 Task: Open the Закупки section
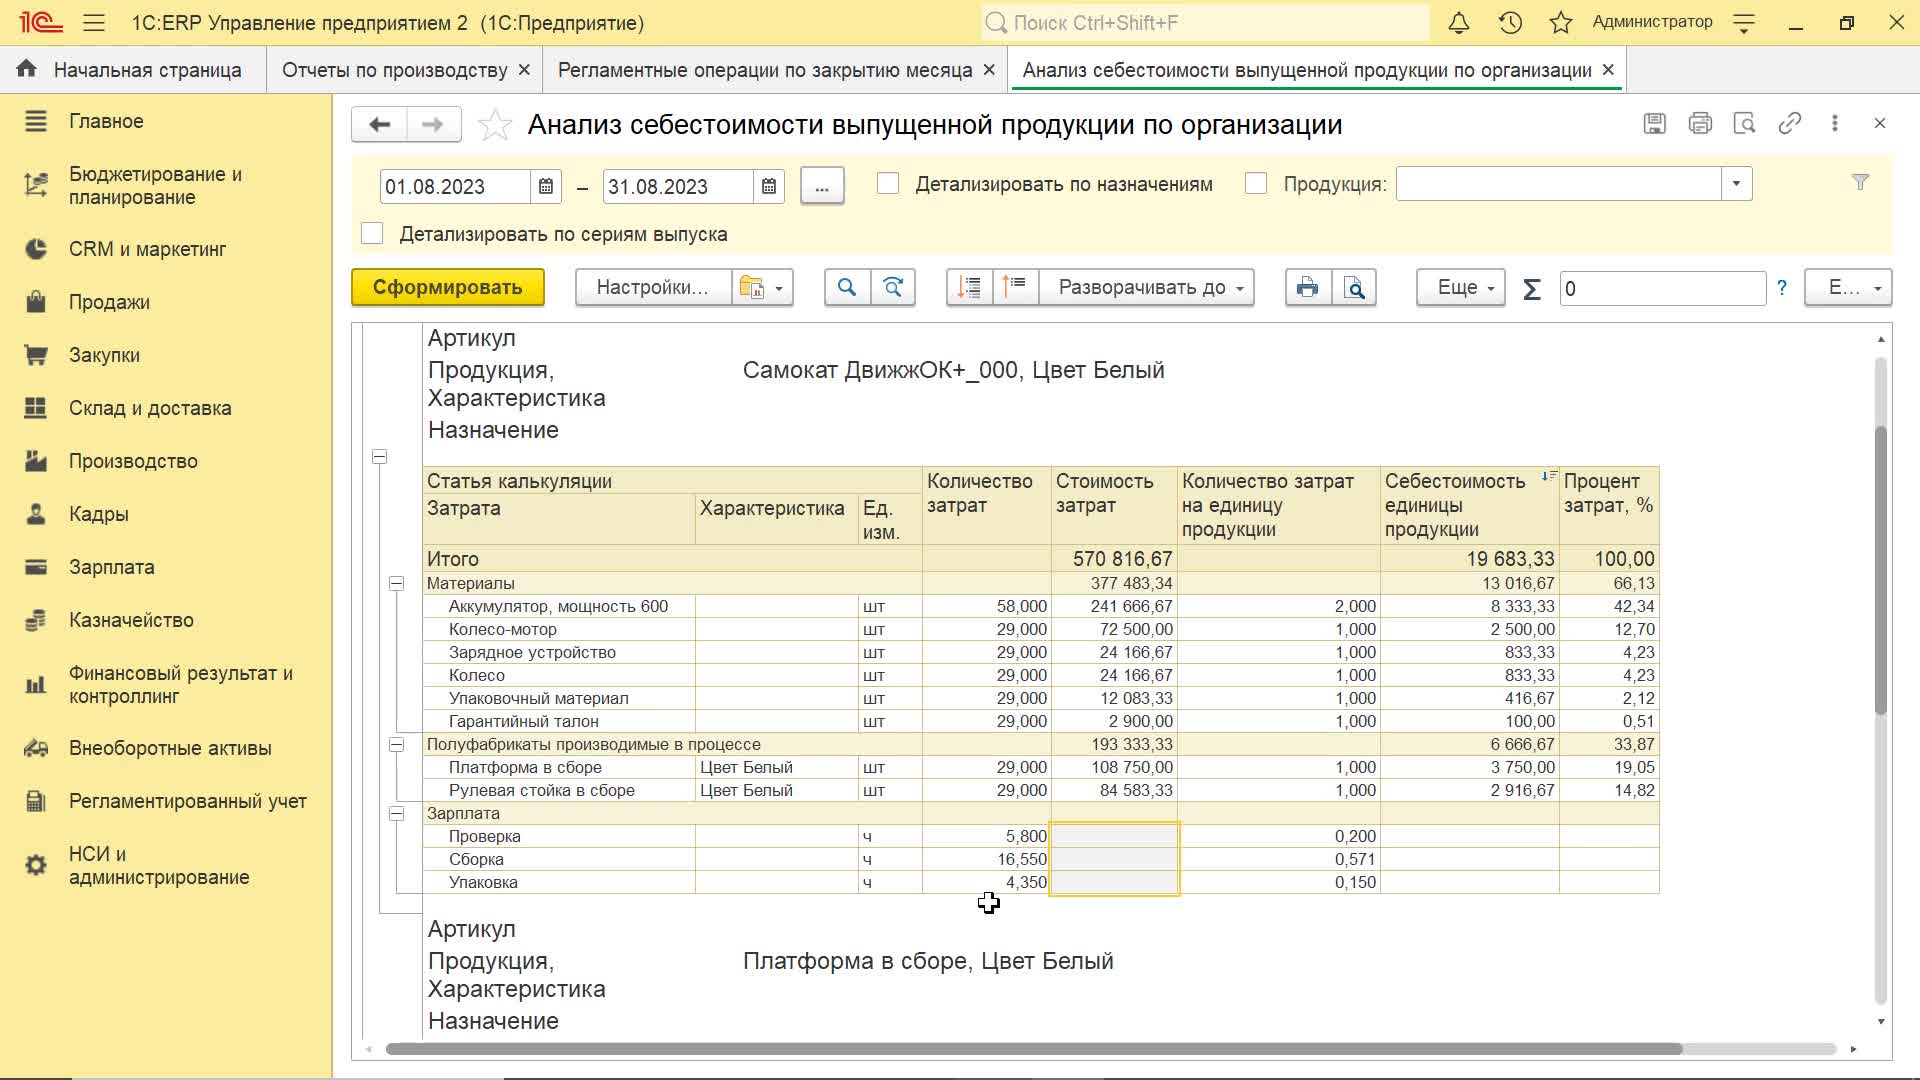click(104, 355)
